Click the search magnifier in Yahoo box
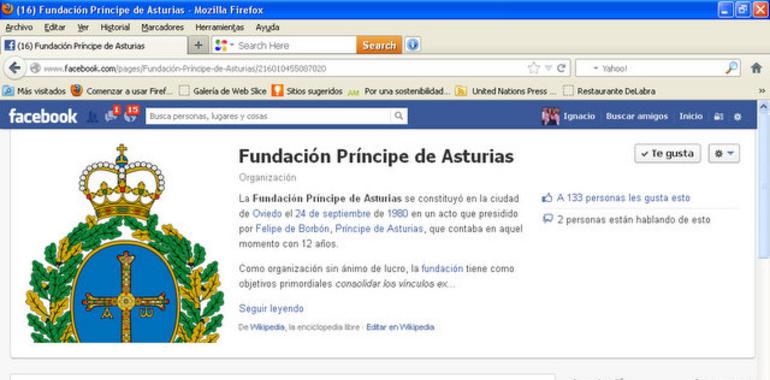The height and width of the screenshot is (380, 770). point(731,68)
